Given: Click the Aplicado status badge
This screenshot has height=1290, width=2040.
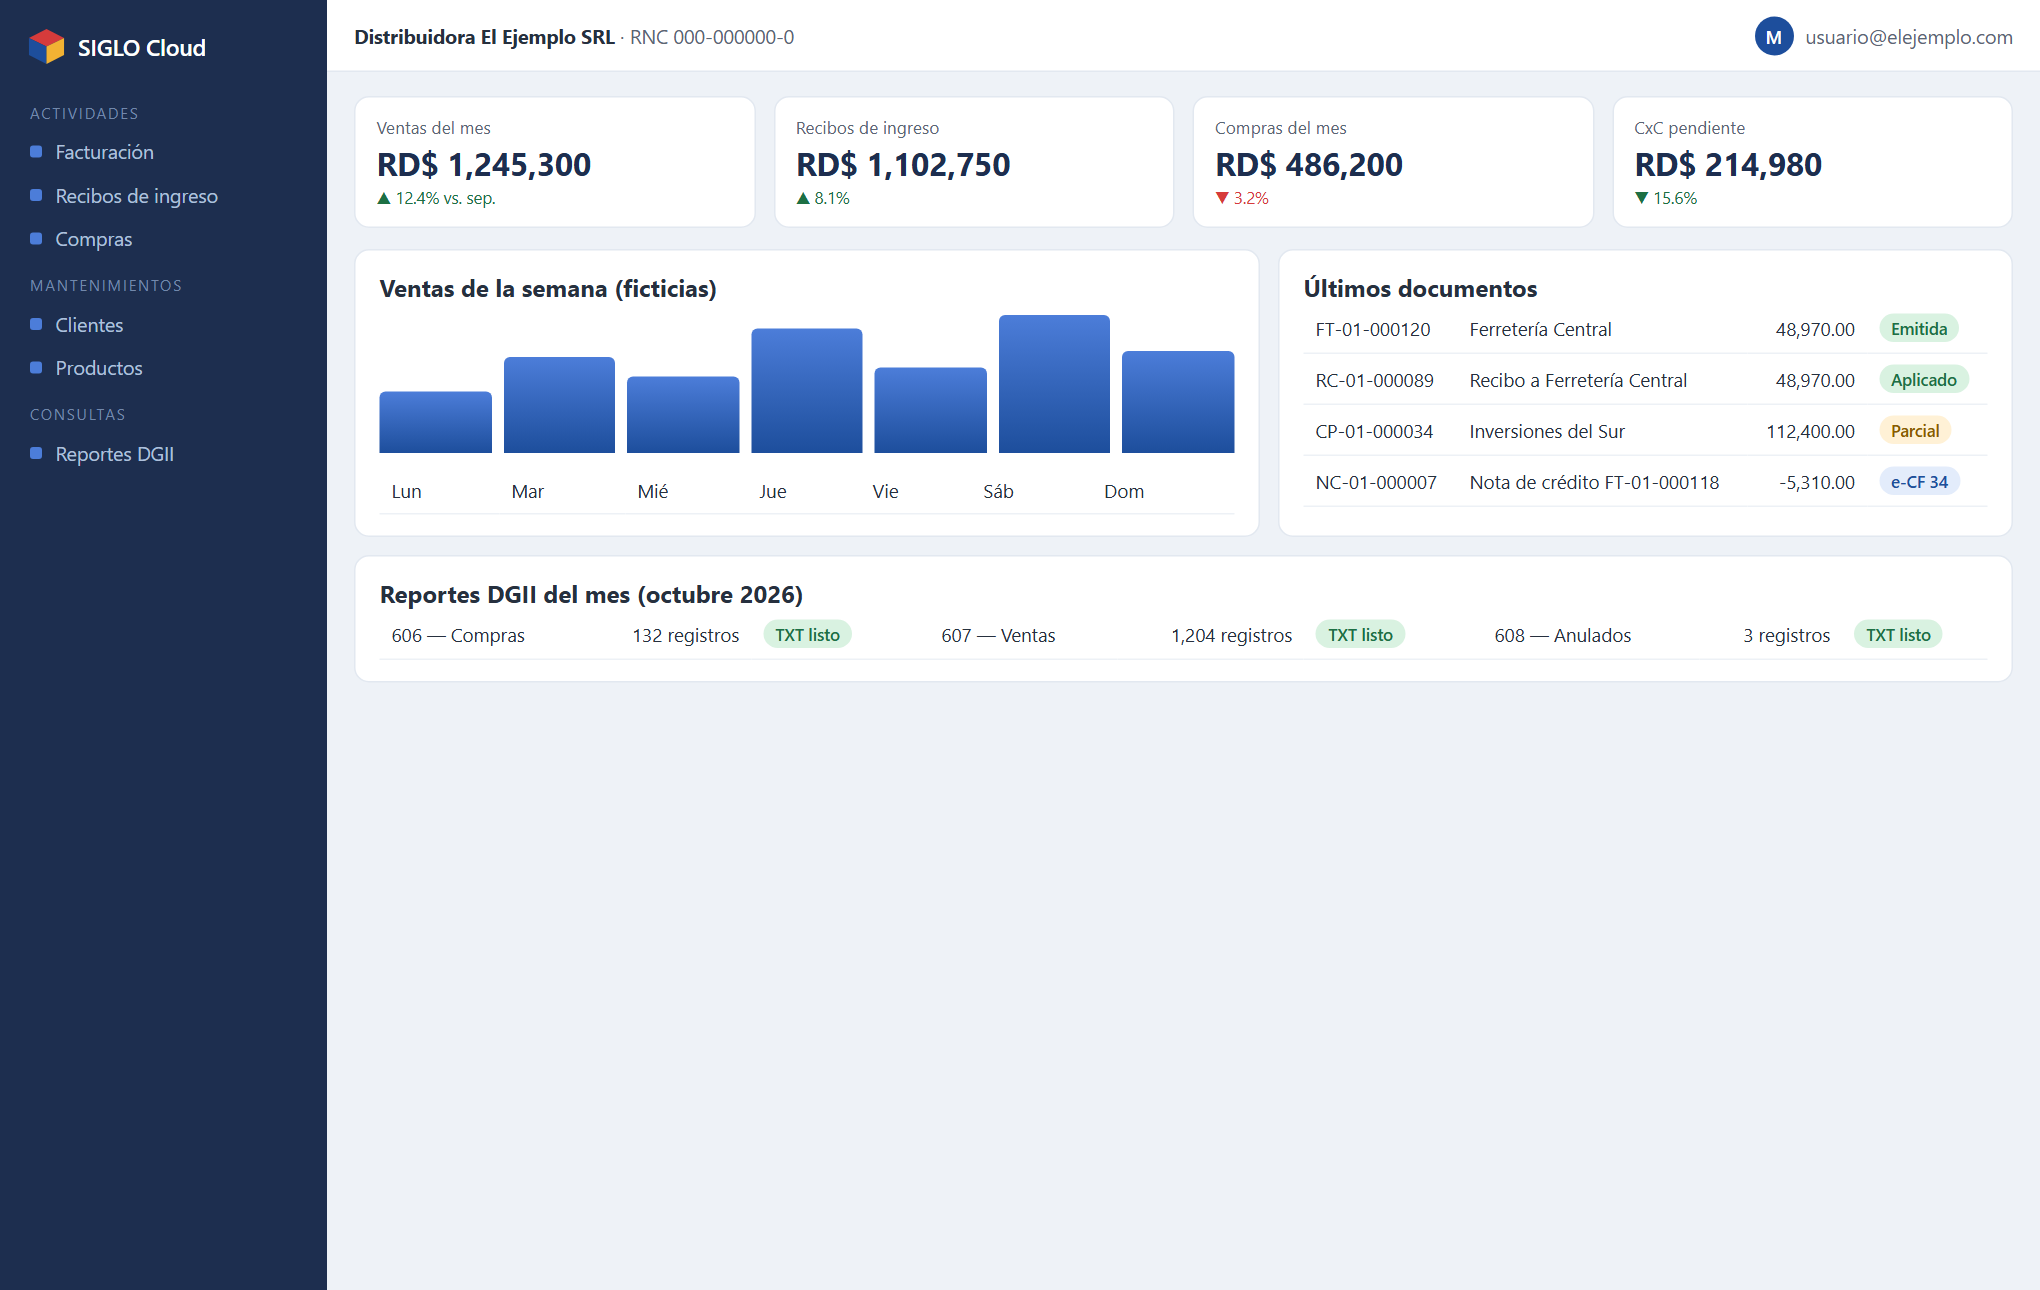Looking at the screenshot, I should point(1923,380).
